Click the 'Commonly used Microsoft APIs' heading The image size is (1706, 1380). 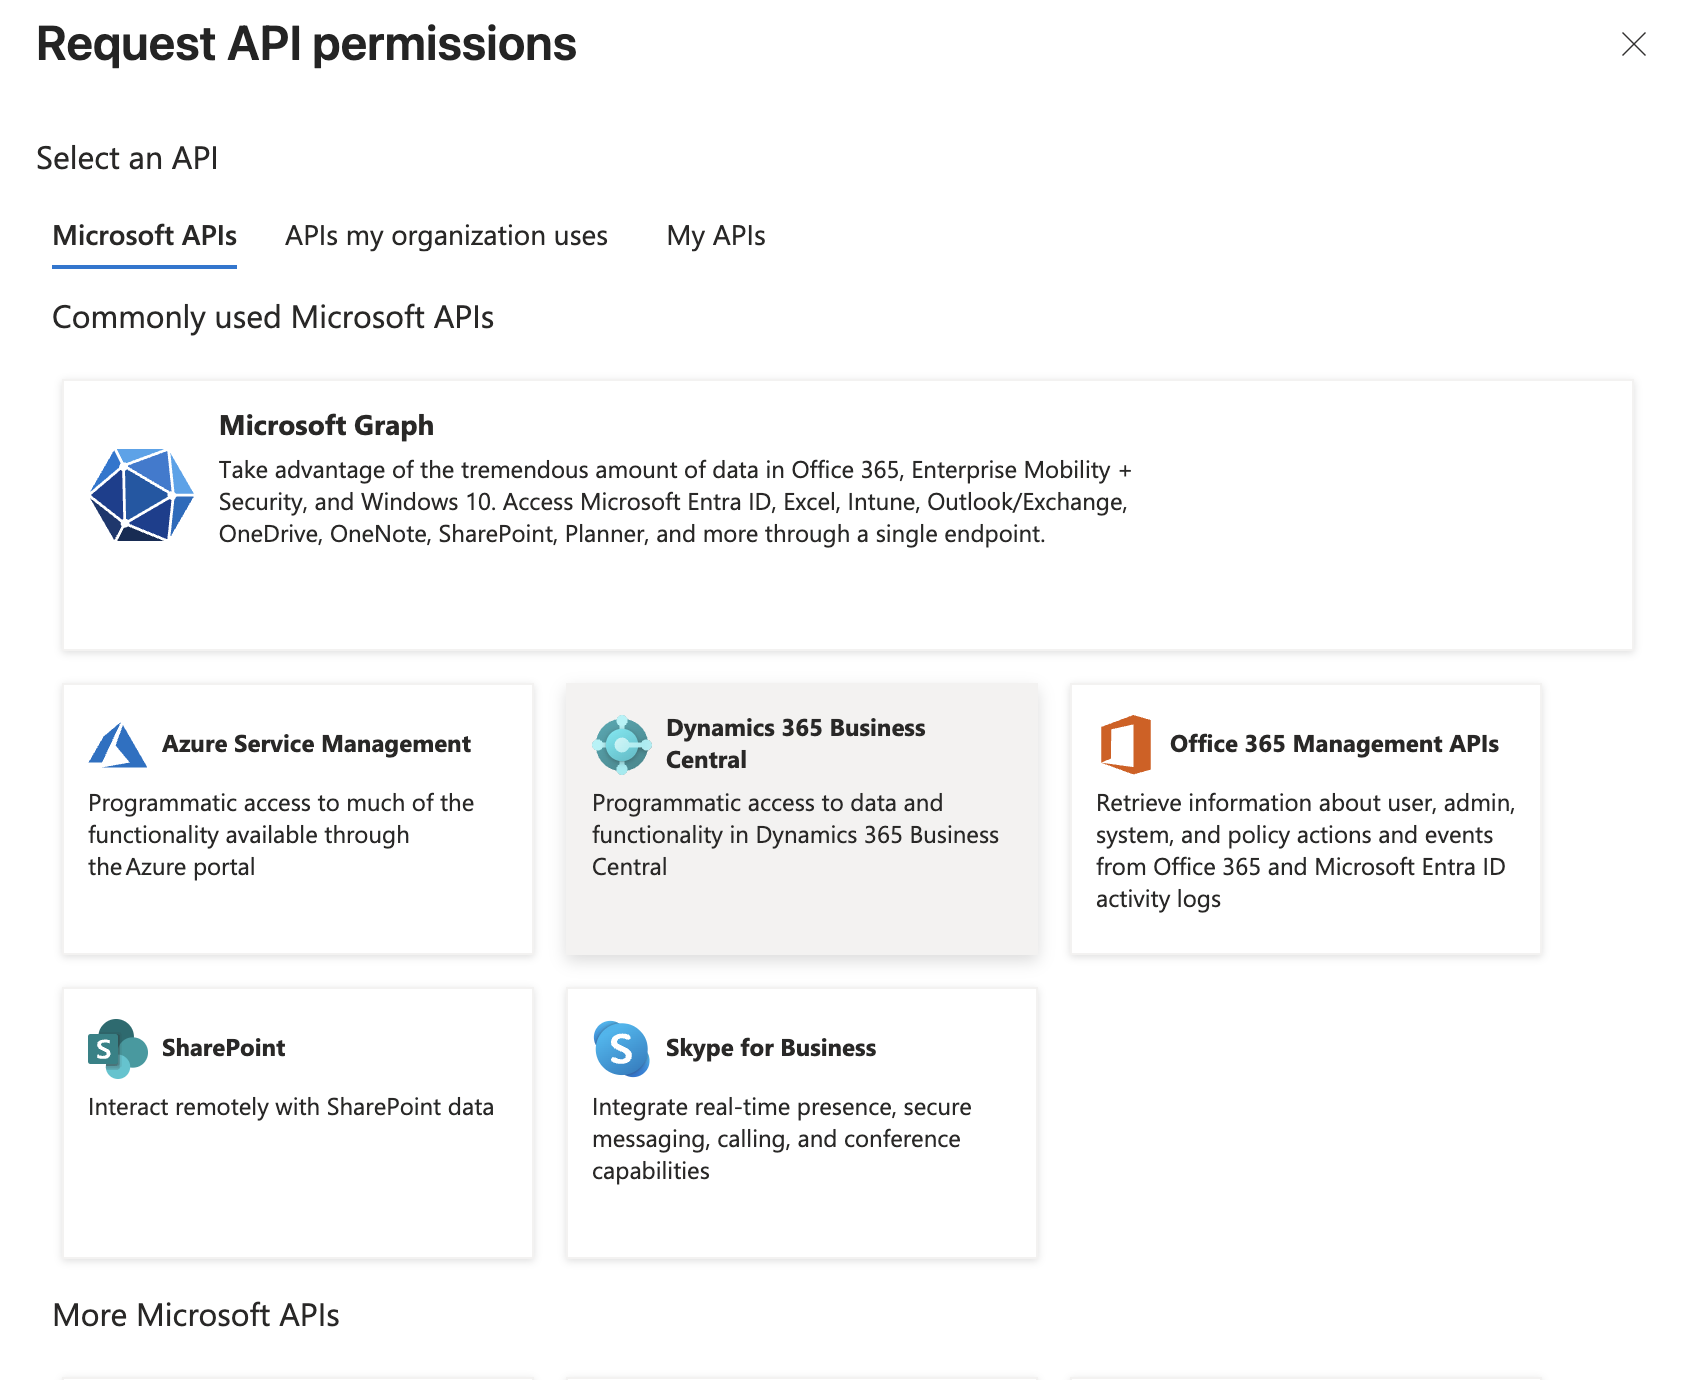[x=273, y=317]
